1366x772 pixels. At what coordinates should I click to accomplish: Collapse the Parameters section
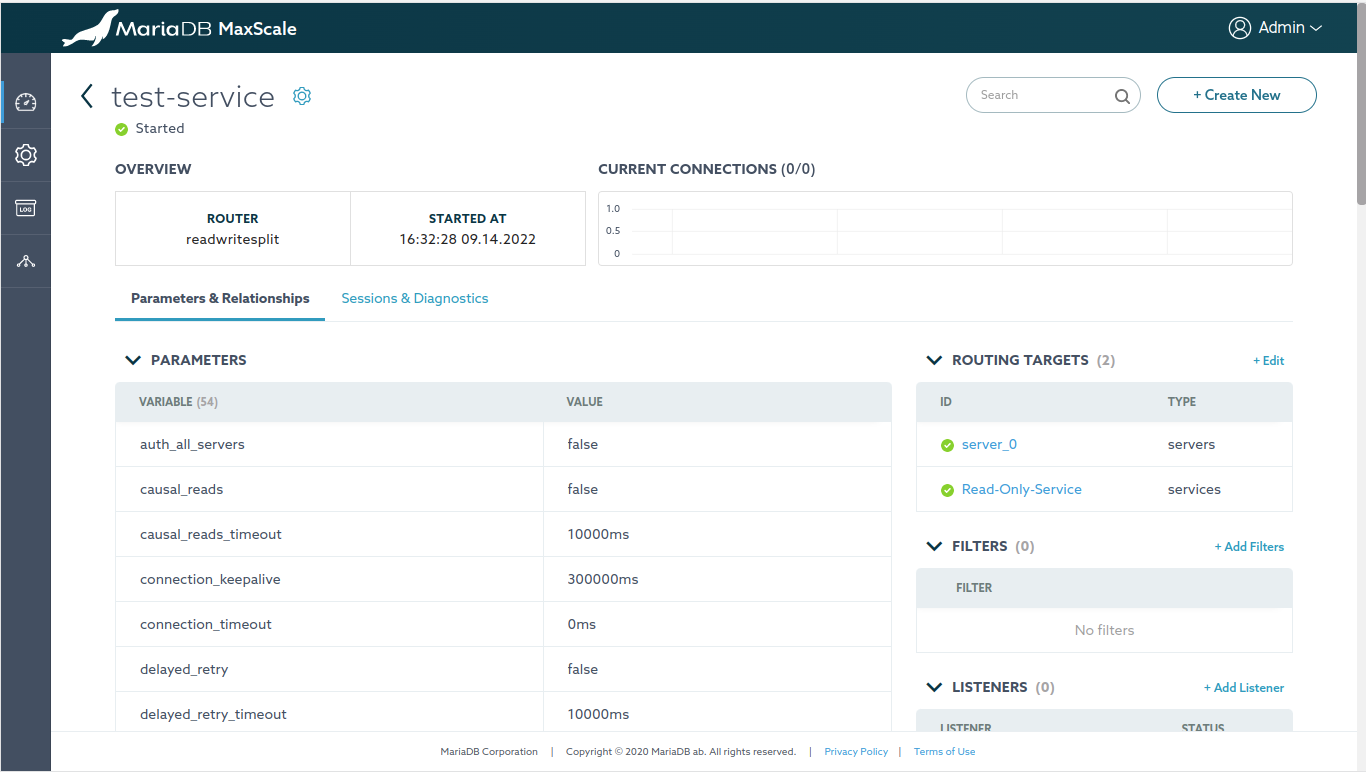(x=133, y=360)
